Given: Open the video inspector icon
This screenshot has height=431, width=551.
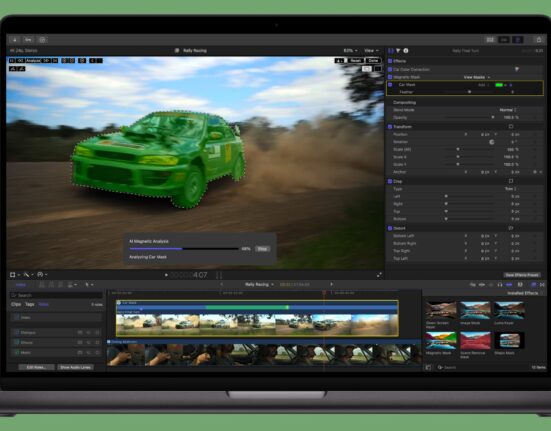Looking at the screenshot, I should 391,51.
